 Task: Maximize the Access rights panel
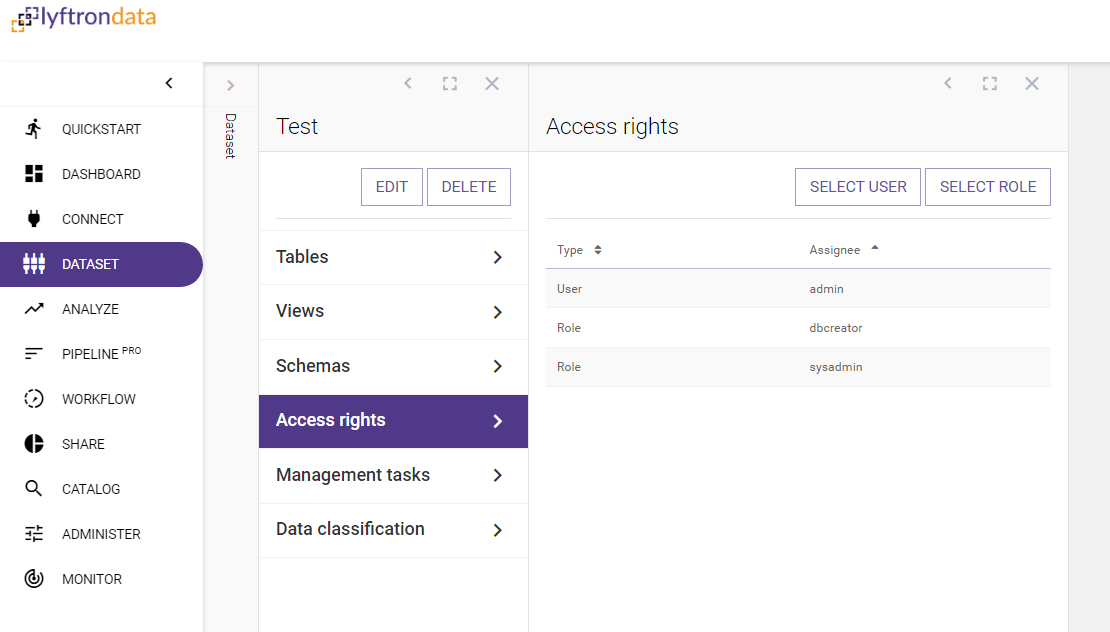(990, 84)
